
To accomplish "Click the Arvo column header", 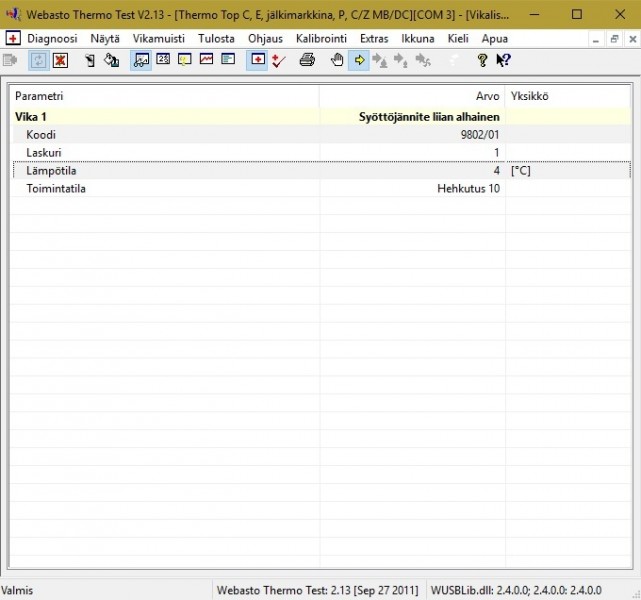I will [487, 96].
